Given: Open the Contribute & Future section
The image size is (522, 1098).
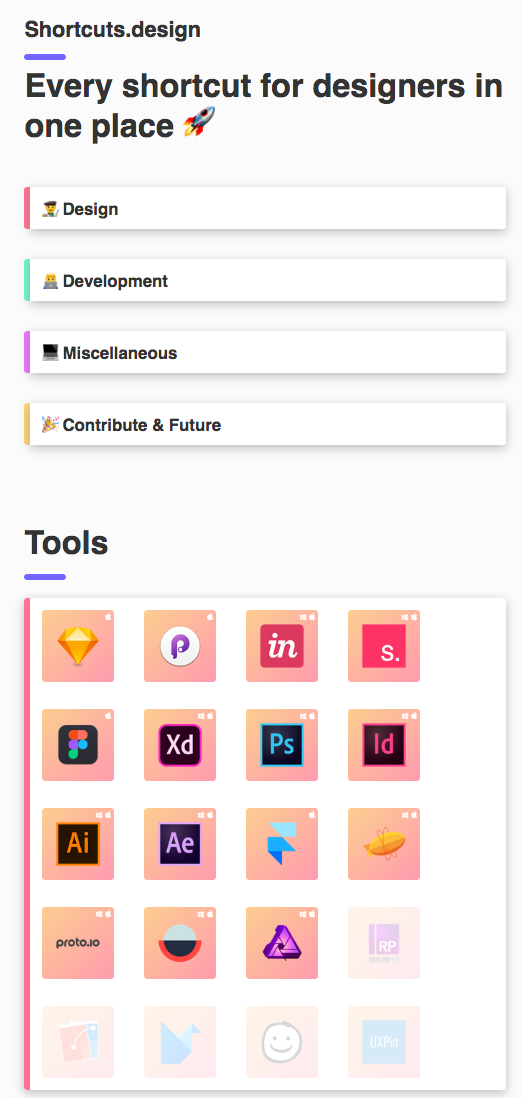Looking at the screenshot, I should 265,424.
